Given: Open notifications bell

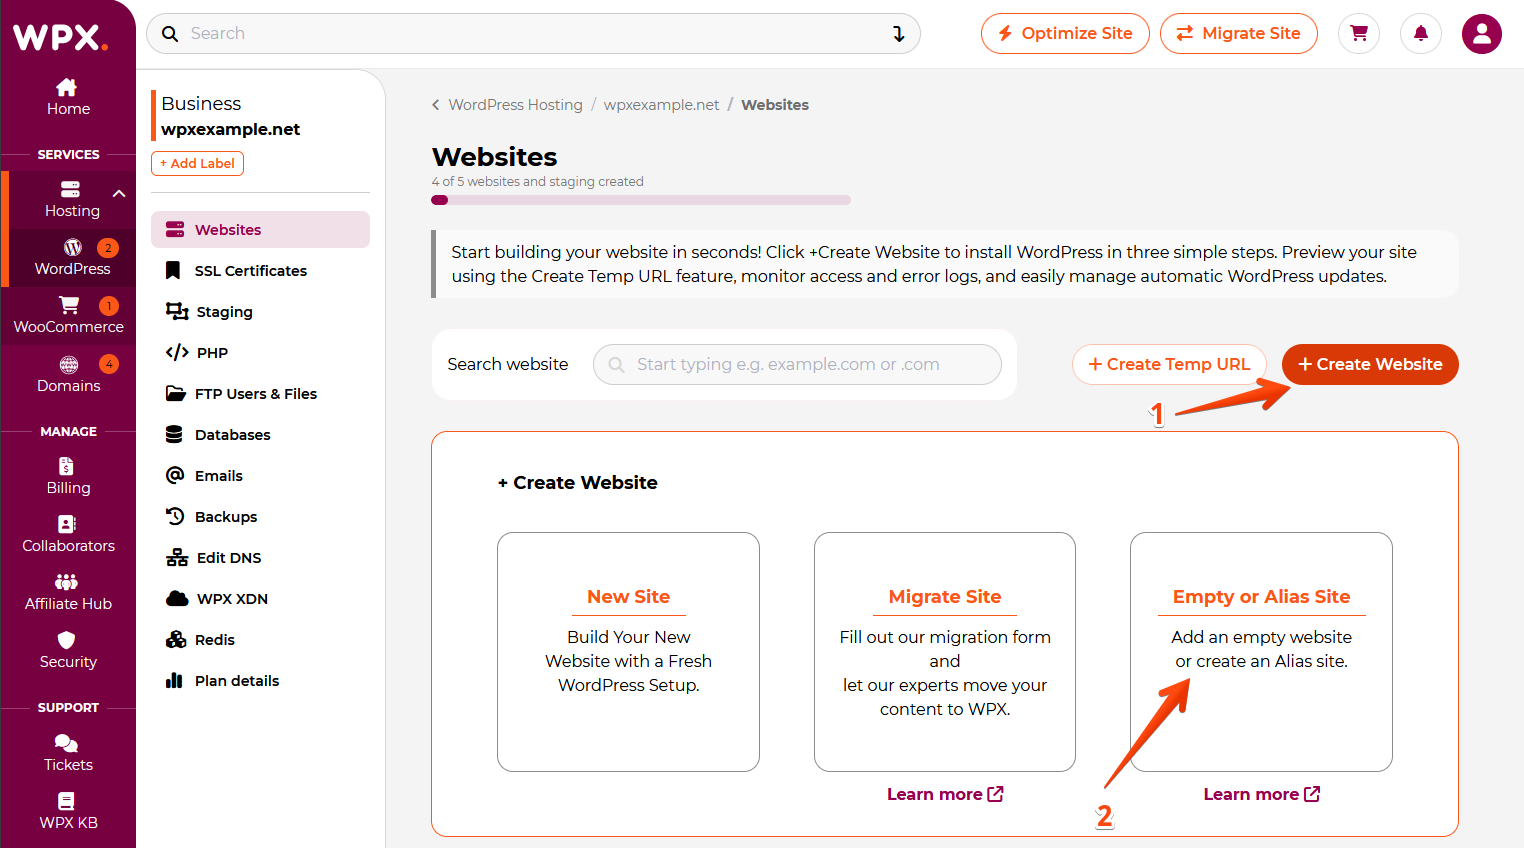Looking at the screenshot, I should point(1421,33).
